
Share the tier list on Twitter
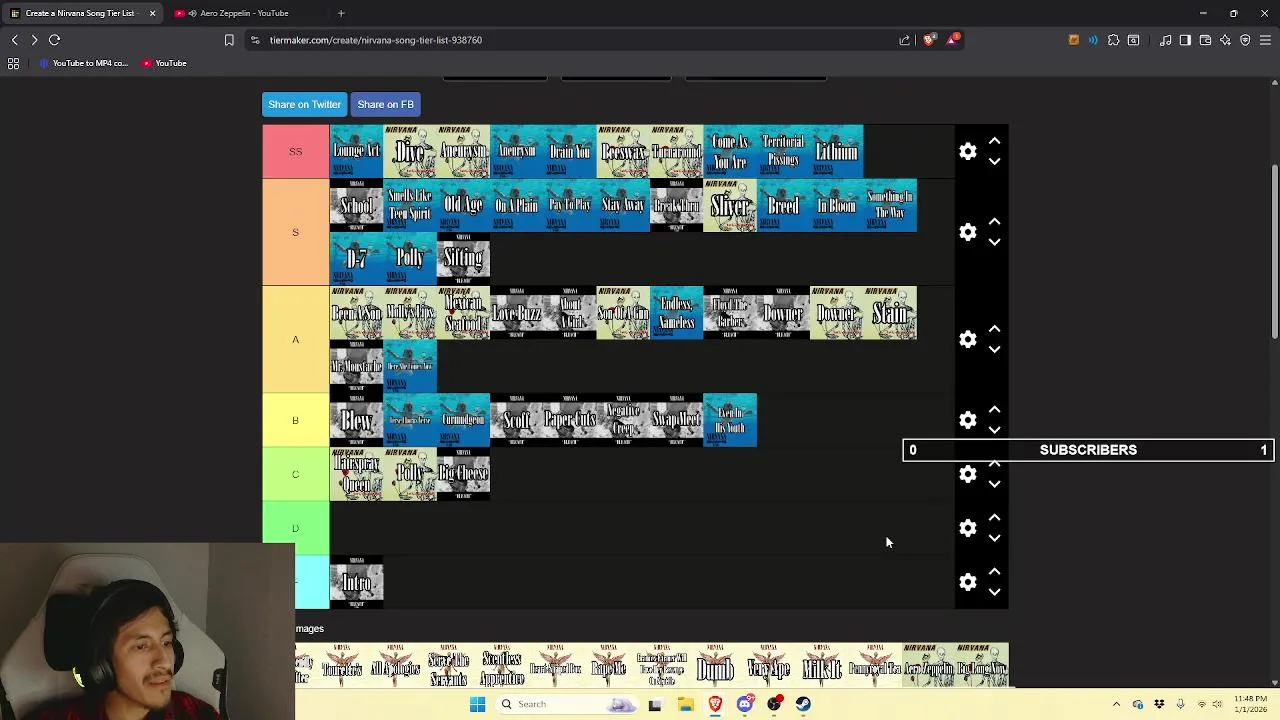coord(304,104)
